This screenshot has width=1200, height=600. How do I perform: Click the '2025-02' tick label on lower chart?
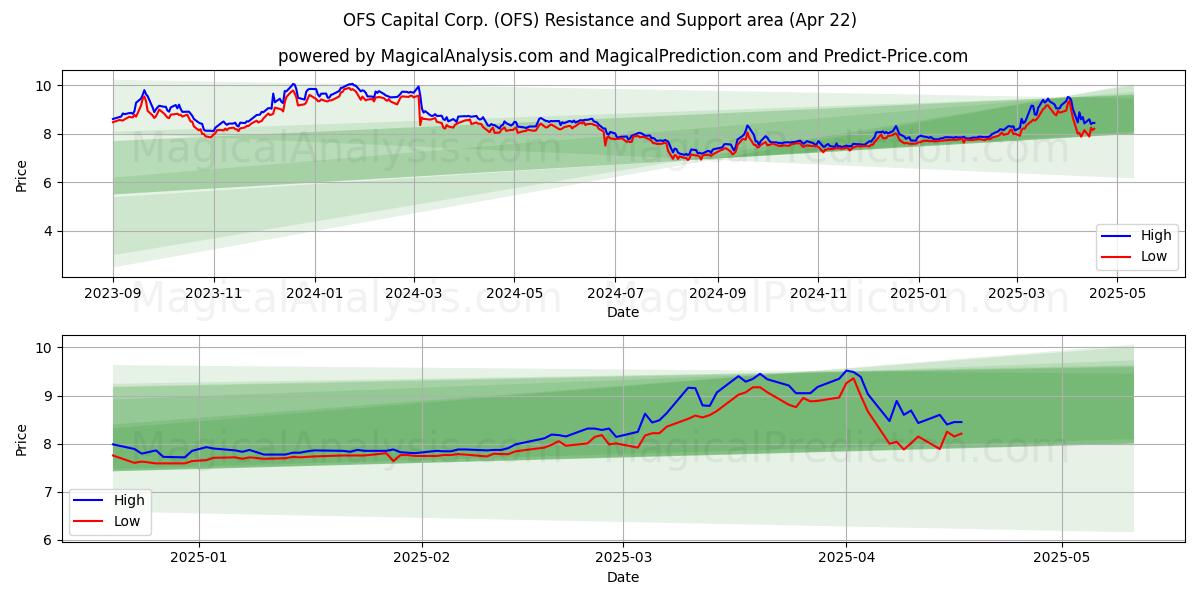click(422, 559)
